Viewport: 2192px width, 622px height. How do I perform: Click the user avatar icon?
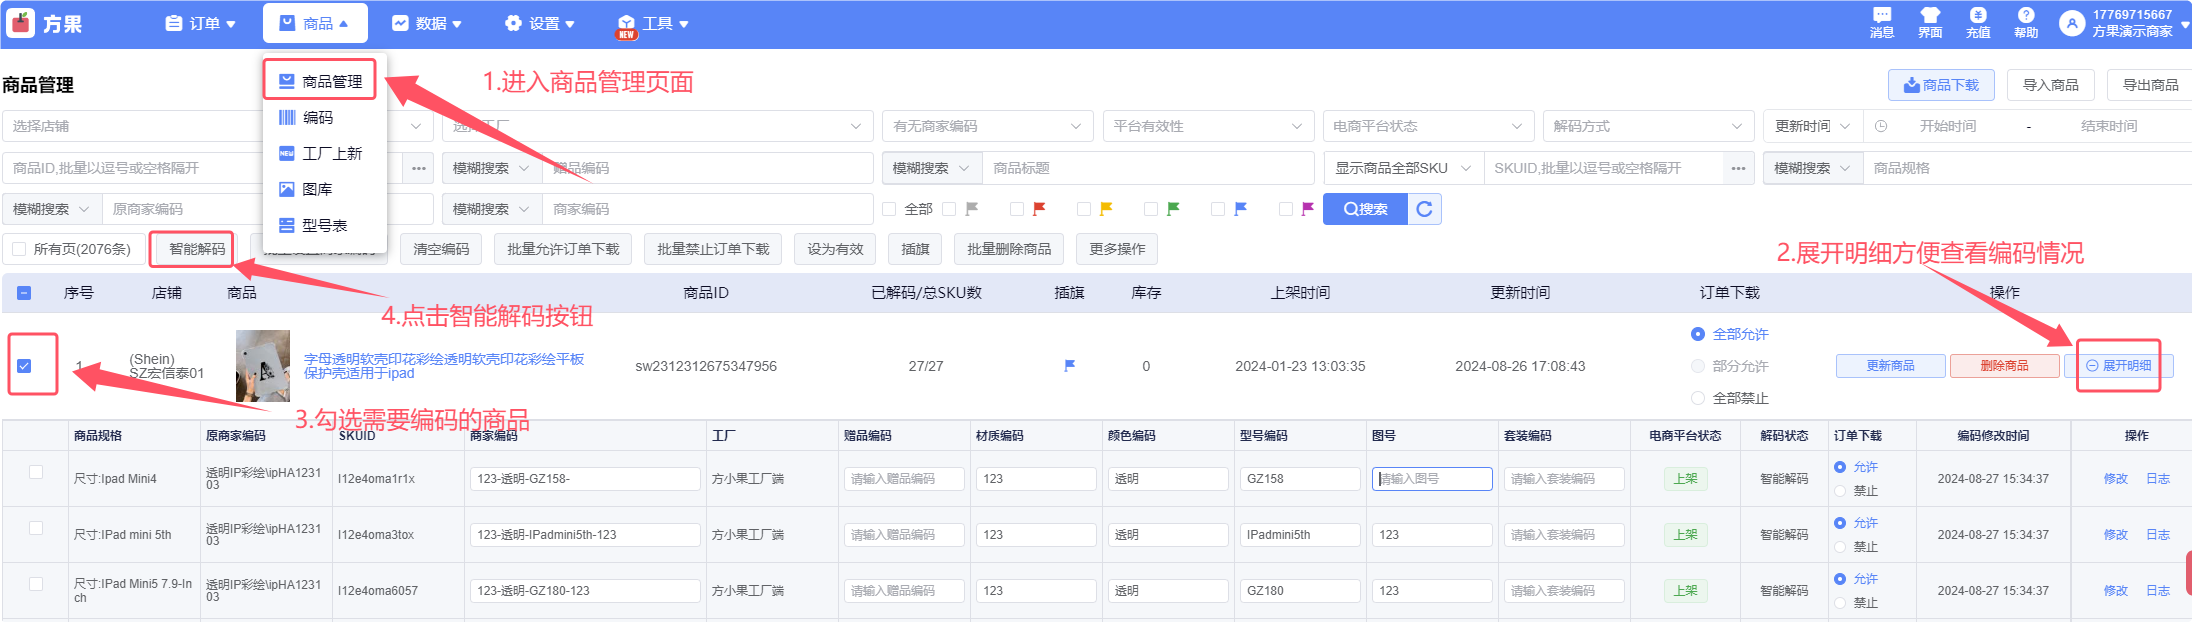2072,23
